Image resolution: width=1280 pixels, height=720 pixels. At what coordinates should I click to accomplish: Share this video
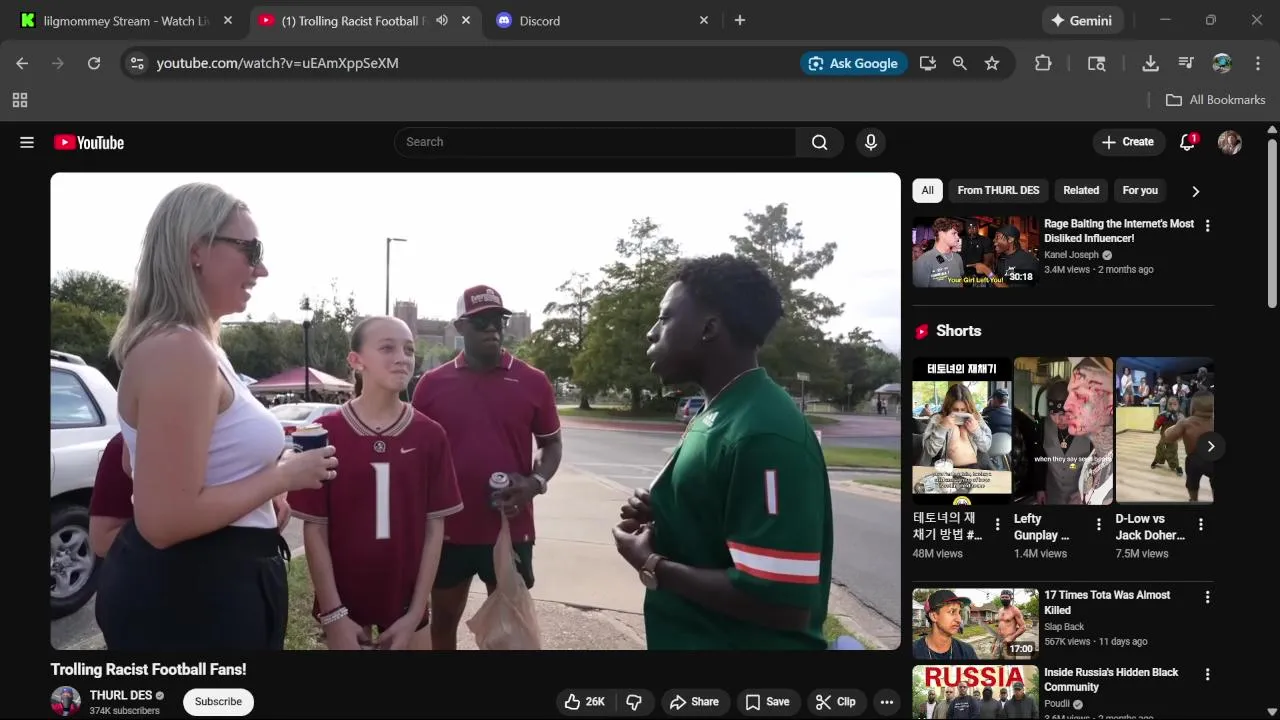694,702
